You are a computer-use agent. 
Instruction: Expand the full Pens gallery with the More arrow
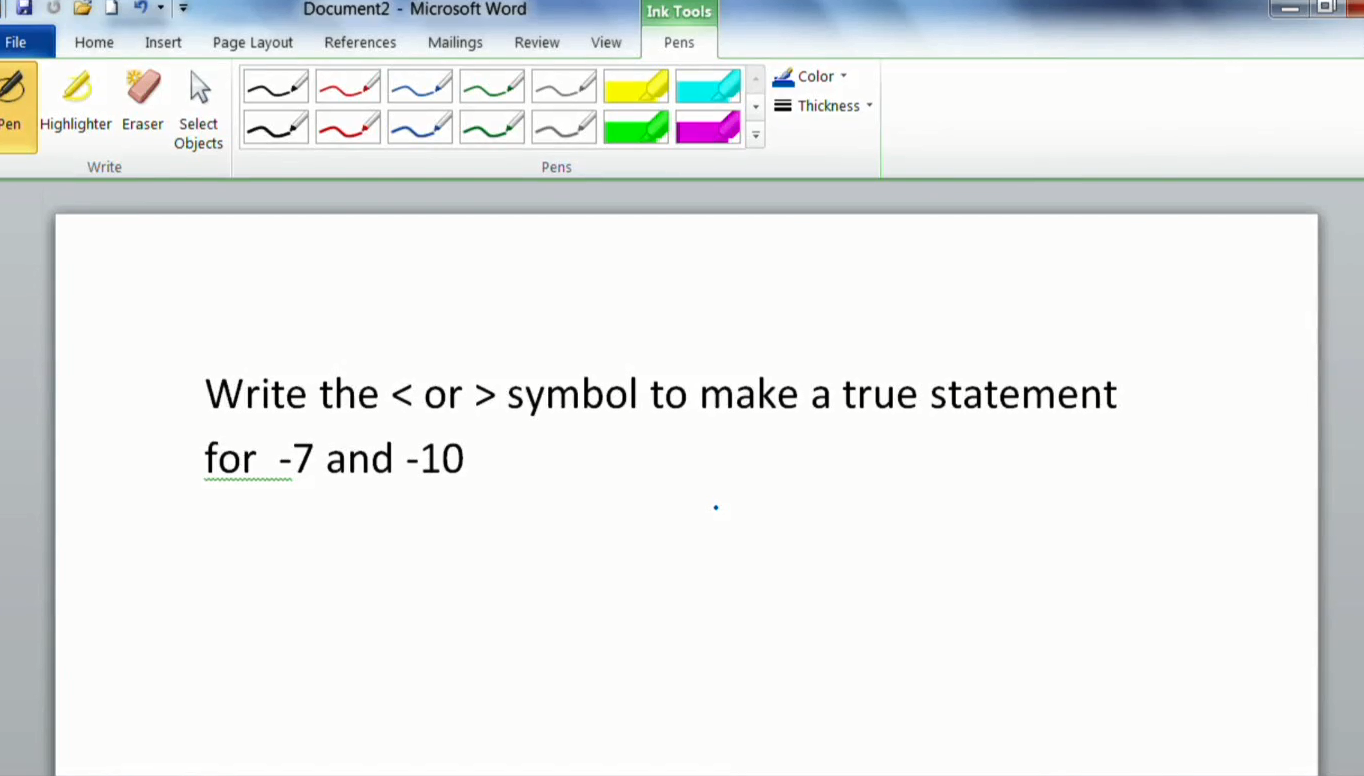[755, 135]
